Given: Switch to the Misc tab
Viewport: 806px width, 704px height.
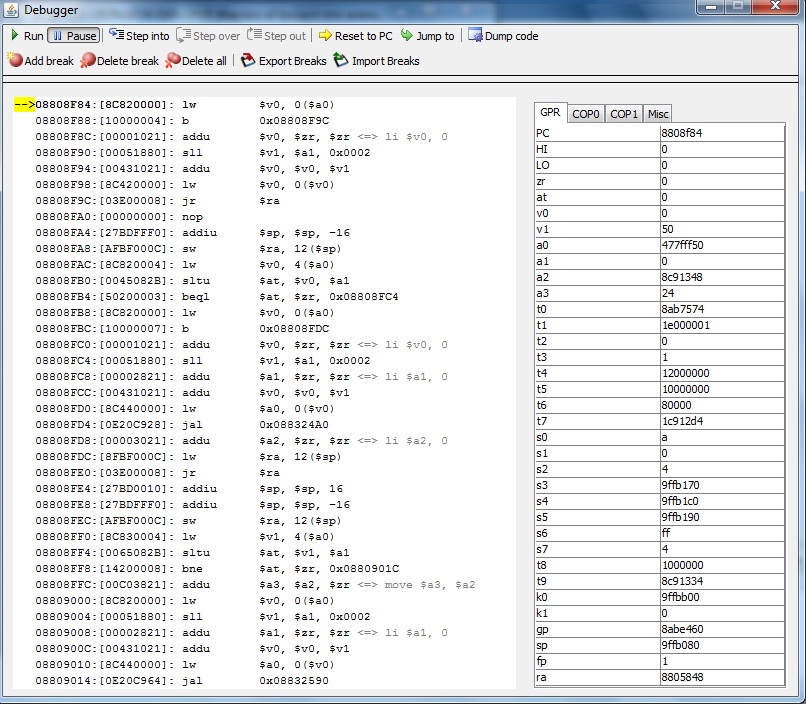Looking at the screenshot, I should coord(658,114).
